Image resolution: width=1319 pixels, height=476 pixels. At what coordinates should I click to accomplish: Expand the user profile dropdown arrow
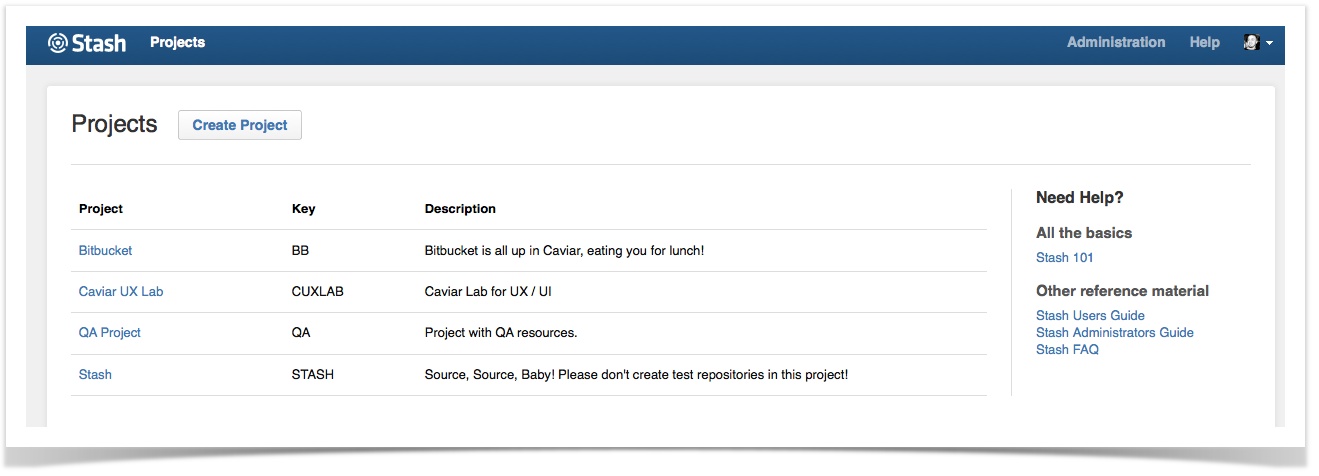click(1269, 44)
